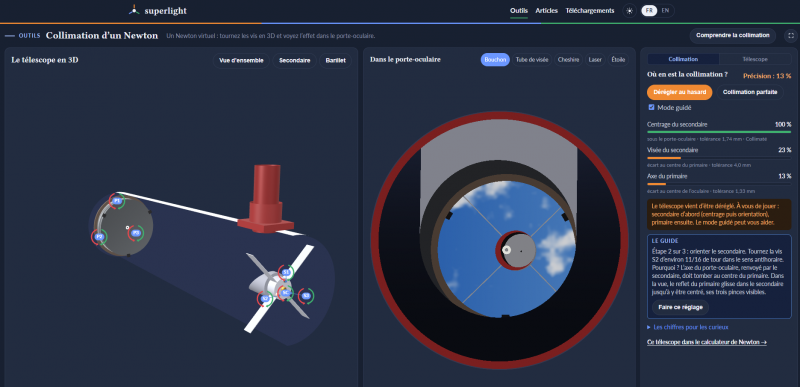Screen dimensions: 800x387
Task: Enter fullscreen mode with the expand icon
Action: (791, 36)
